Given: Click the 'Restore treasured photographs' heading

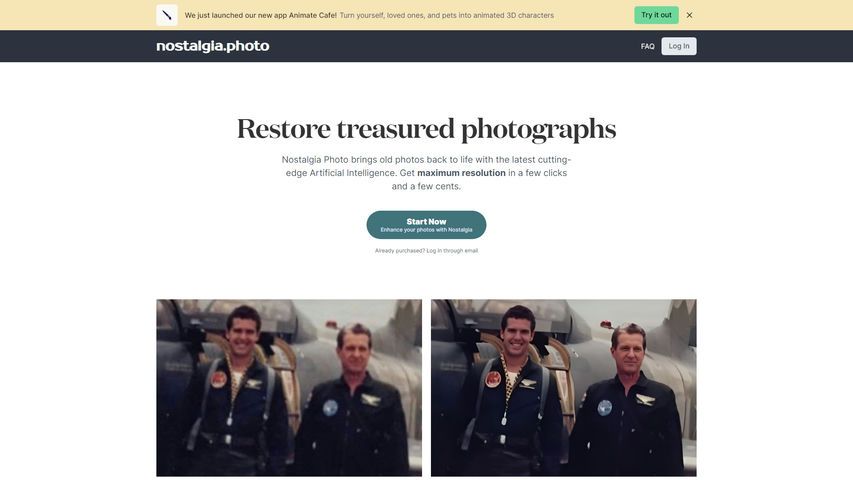Looking at the screenshot, I should click(426, 130).
